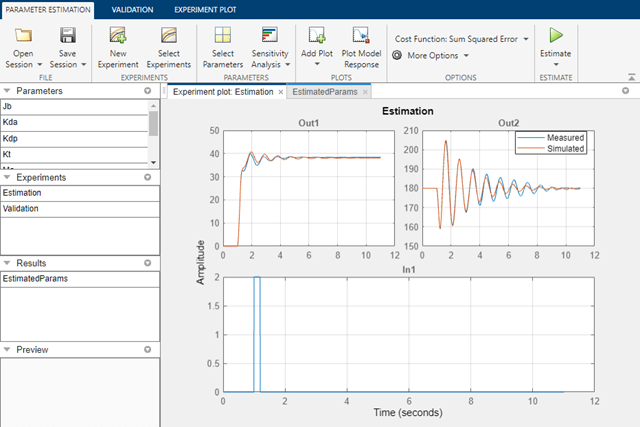The width and height of the screenshot is (640, 427).
Task: Open the Cost Function dropdown
Action: coord(462,39)
